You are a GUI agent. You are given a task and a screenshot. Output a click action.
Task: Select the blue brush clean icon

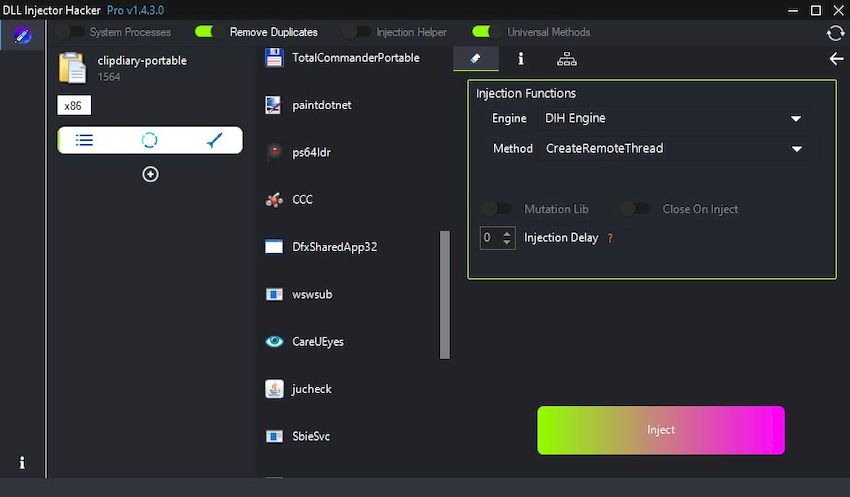[x=215, y=140]
